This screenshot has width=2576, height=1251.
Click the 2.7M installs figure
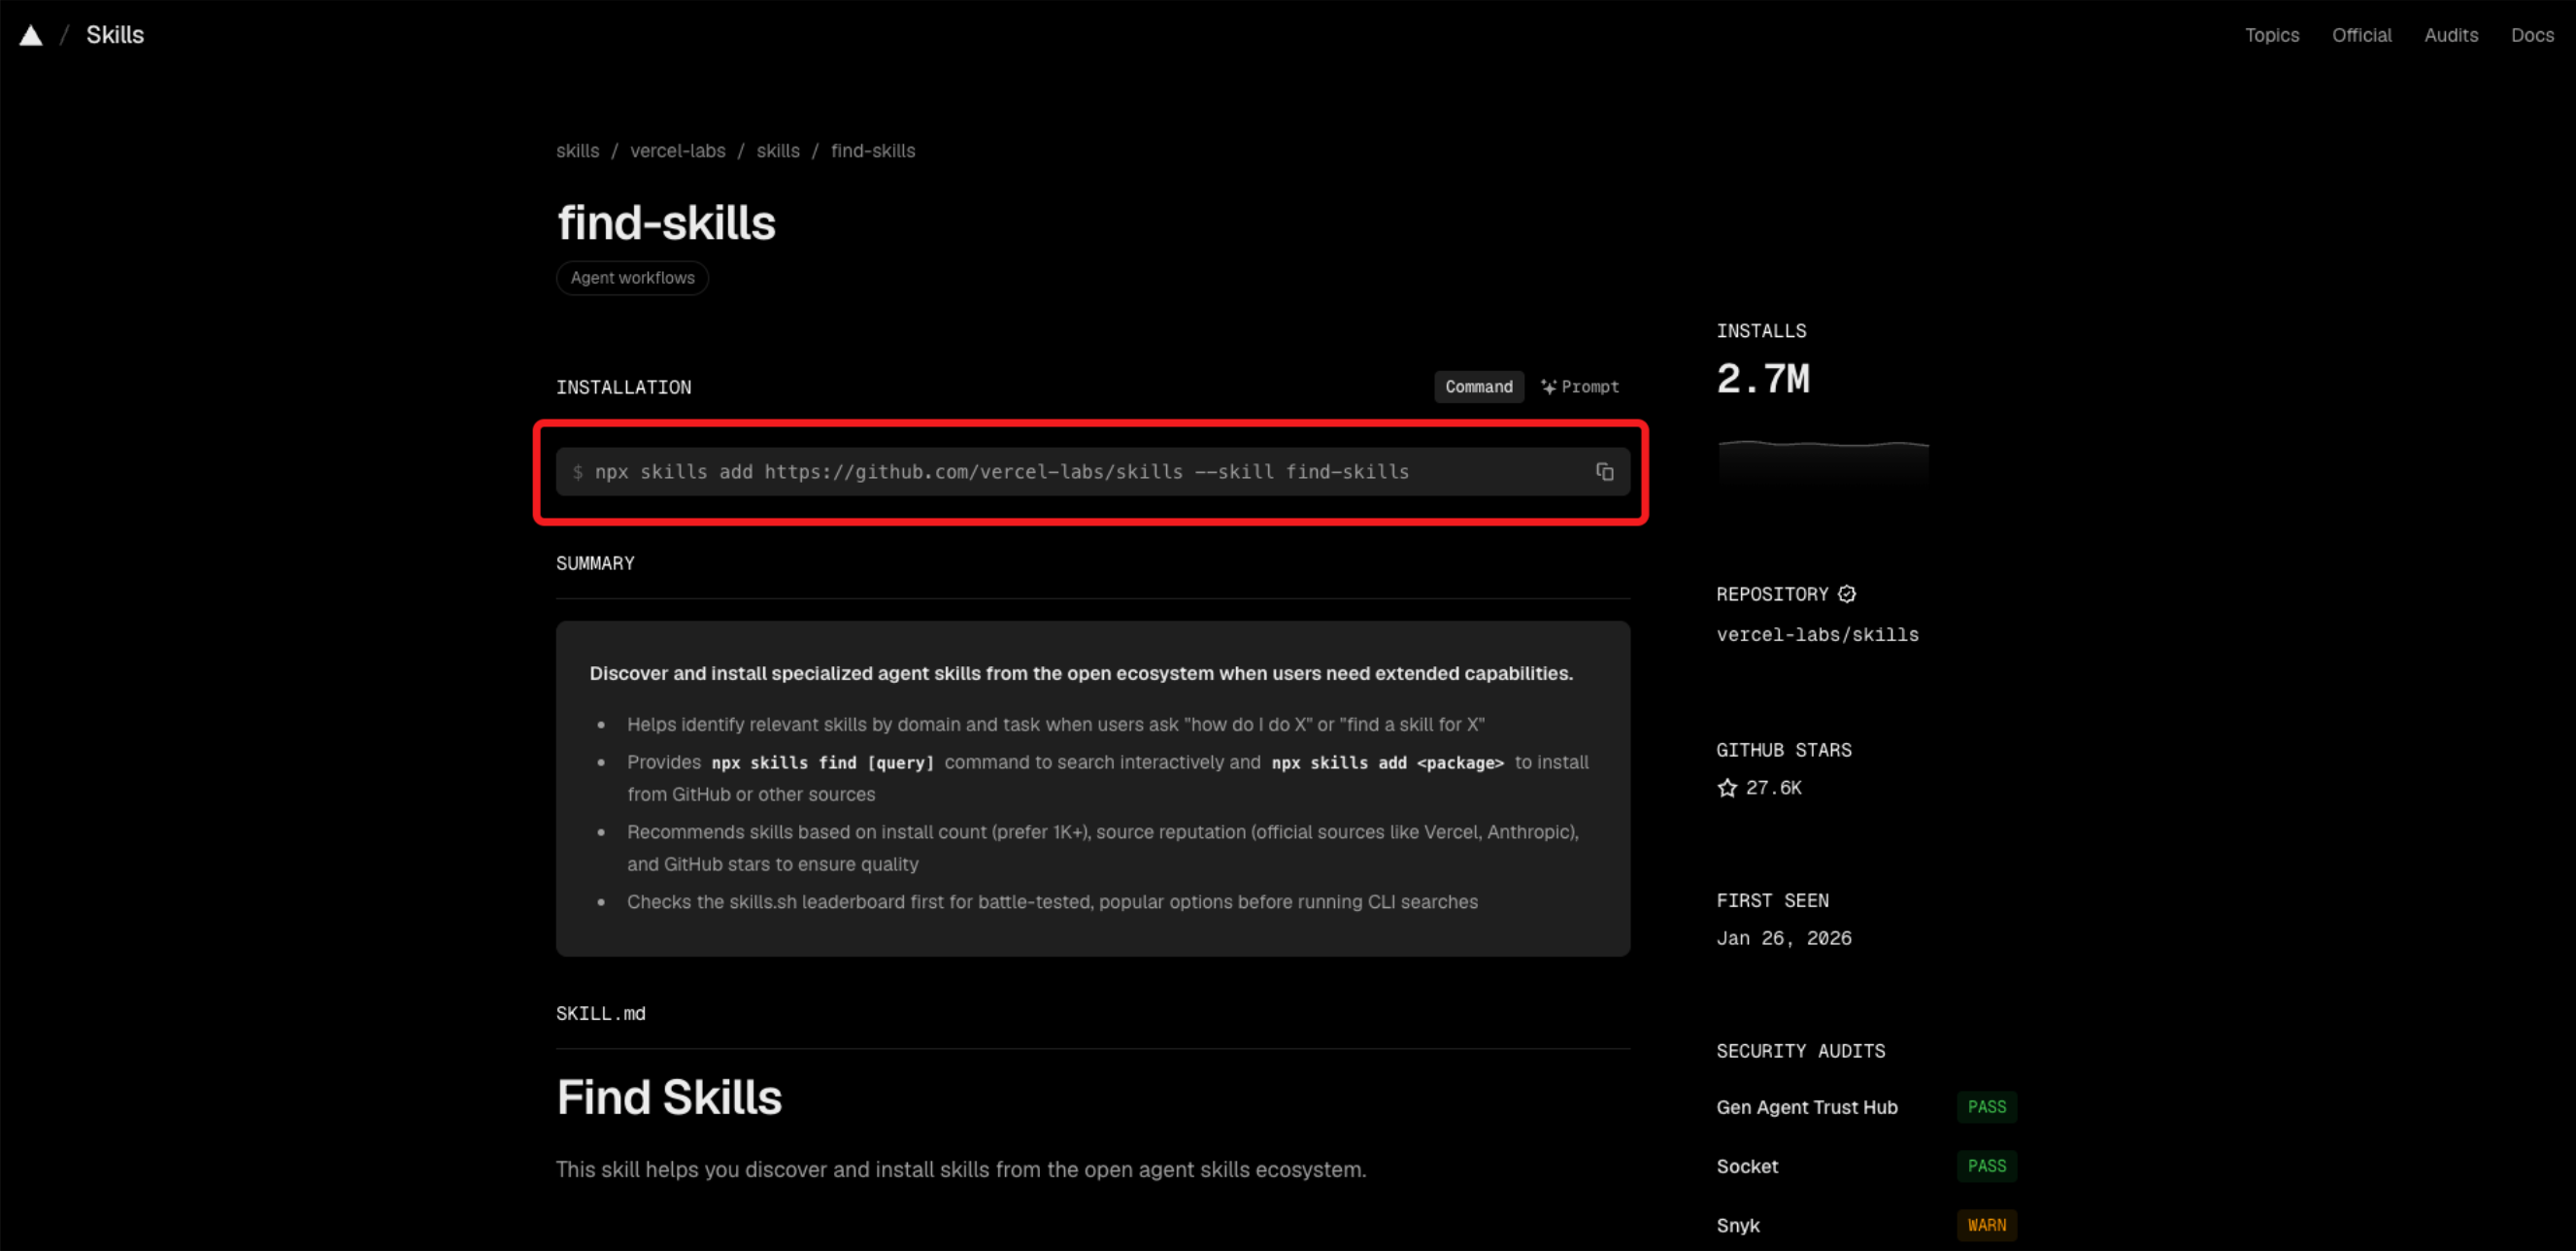click(1762, 379)
